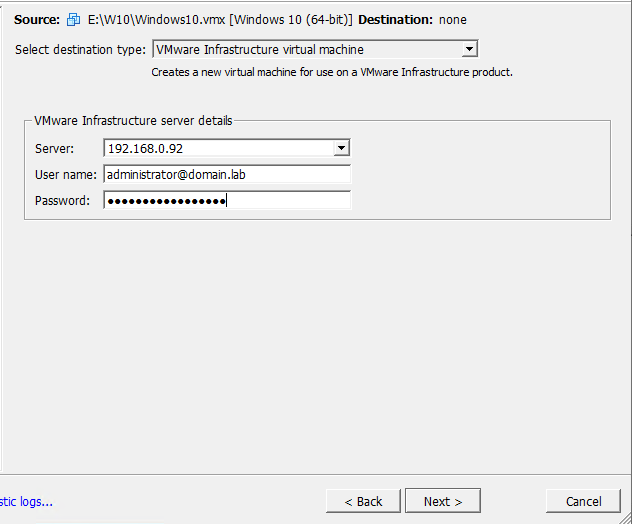Go to the previous step with Back
Screen dimensions: 632x524
pos(363,501)
